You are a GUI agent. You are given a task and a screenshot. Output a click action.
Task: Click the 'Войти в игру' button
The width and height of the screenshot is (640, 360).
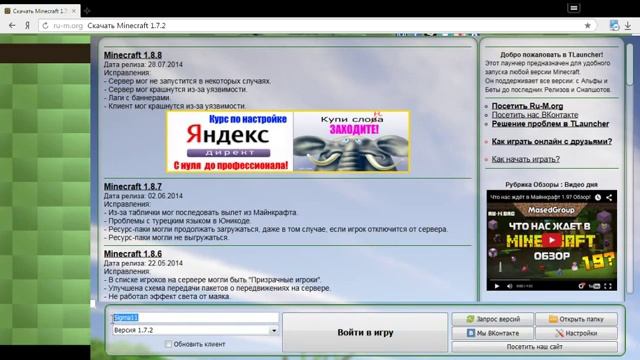[365, 332]
